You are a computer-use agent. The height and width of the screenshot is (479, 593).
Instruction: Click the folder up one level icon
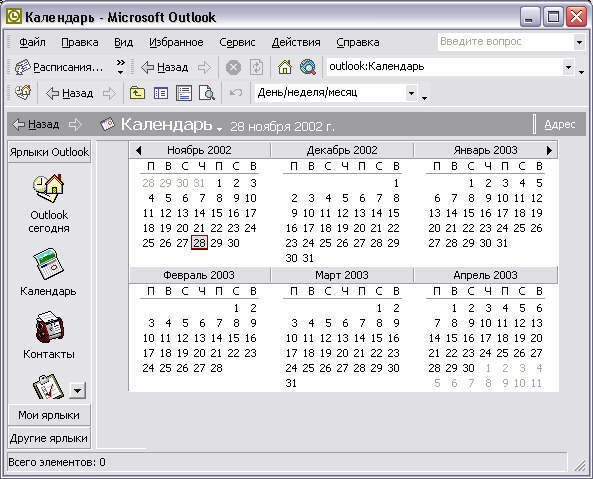coord(137,93)
